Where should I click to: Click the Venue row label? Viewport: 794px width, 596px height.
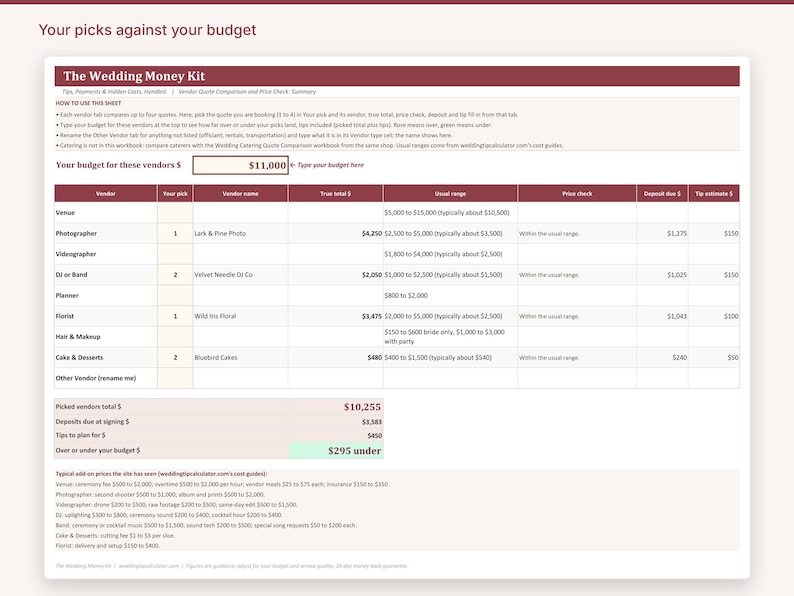65,213
